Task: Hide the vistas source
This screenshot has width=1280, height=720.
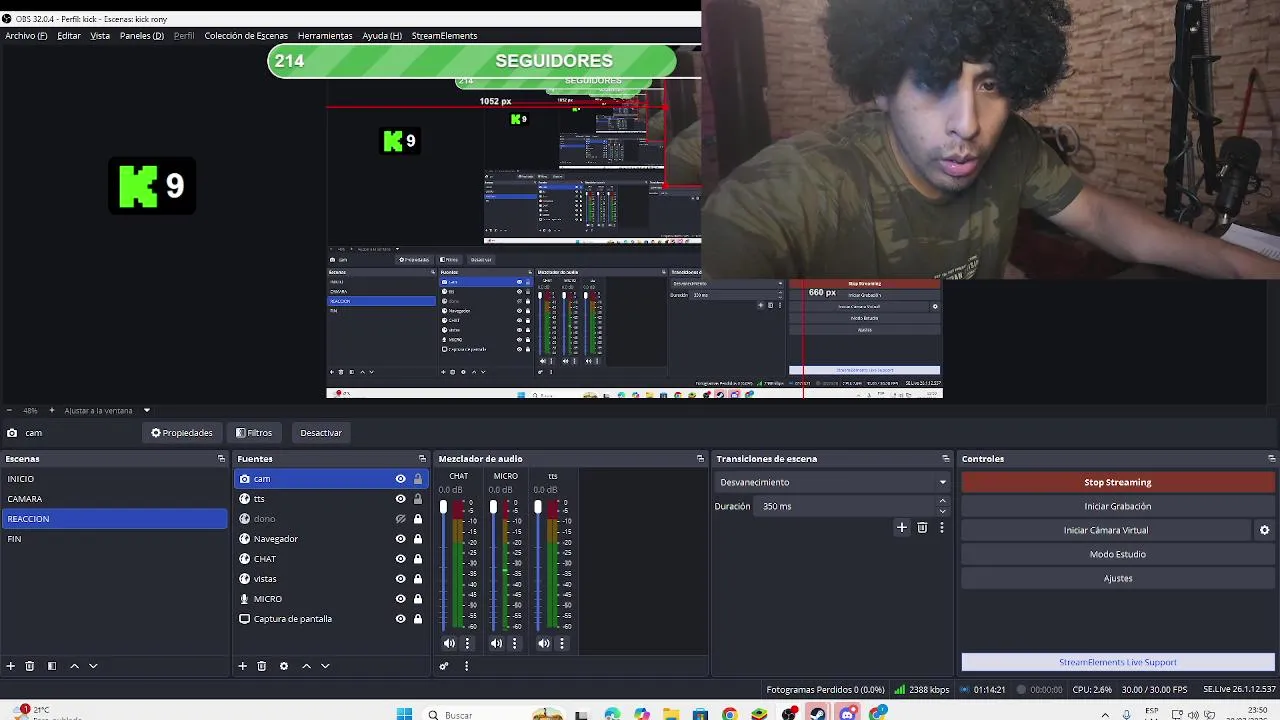Action: tap(400, 579)
